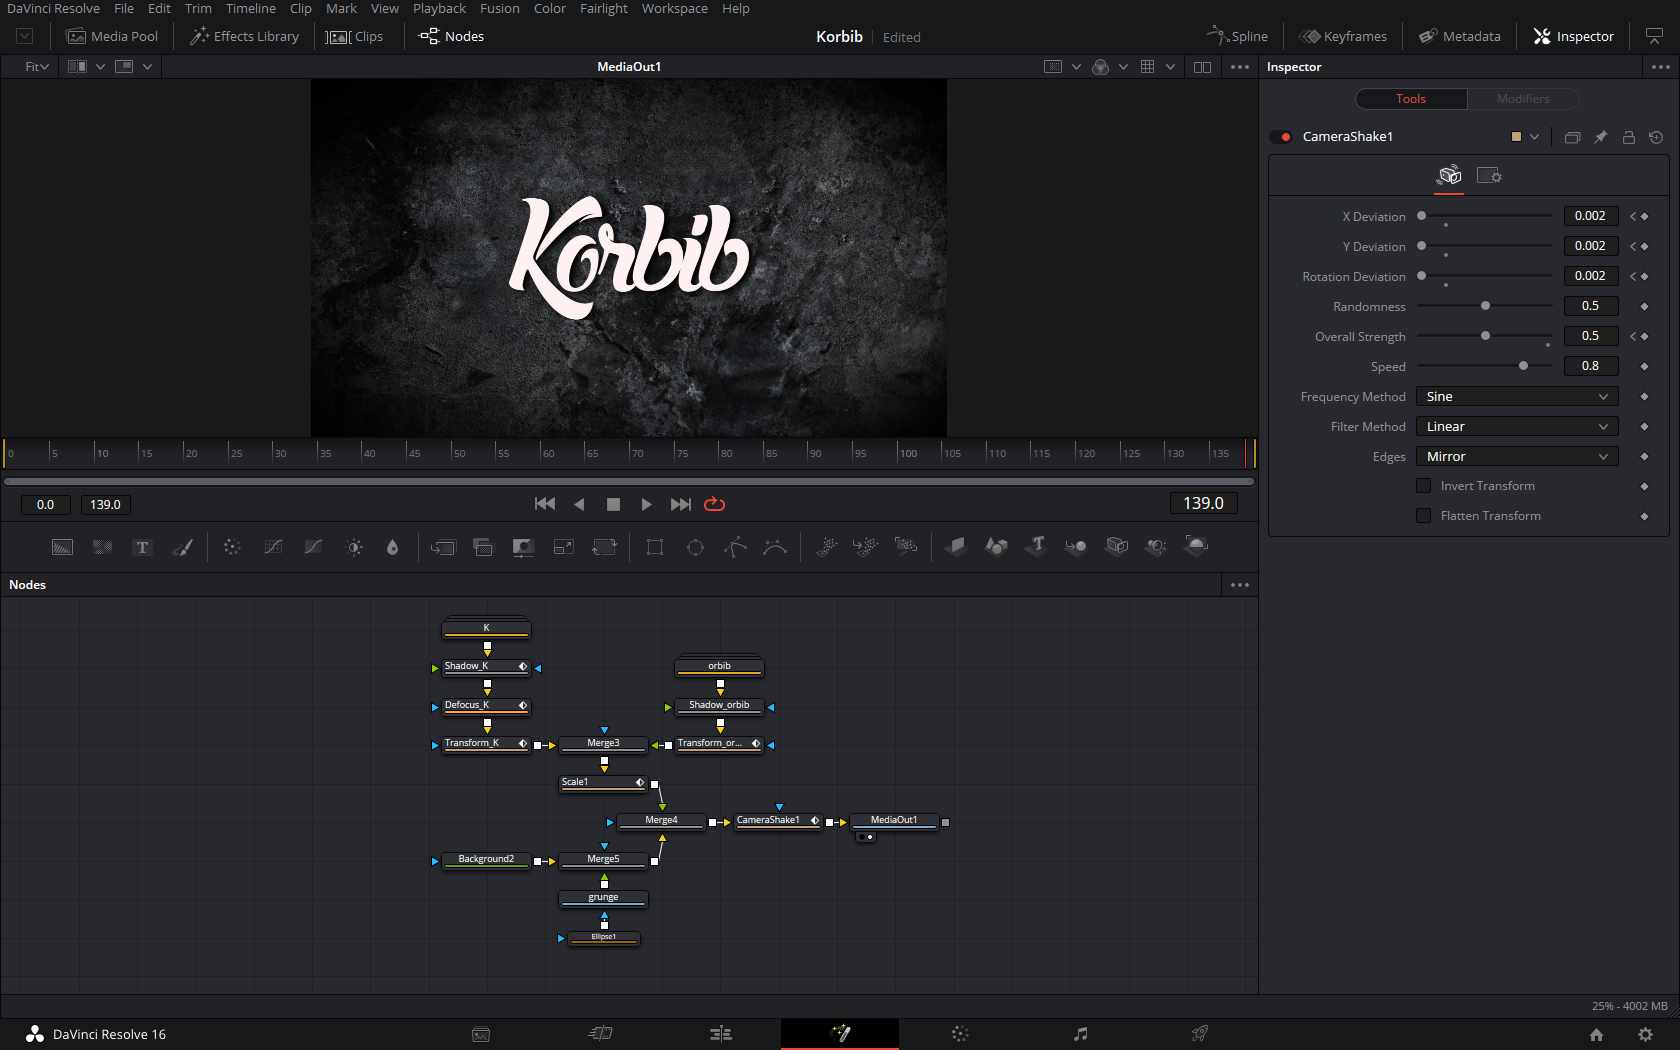Viewport: 1680px width, 1050px height.
Task: Toggle the Clips panel button
Action: [355, 36]
